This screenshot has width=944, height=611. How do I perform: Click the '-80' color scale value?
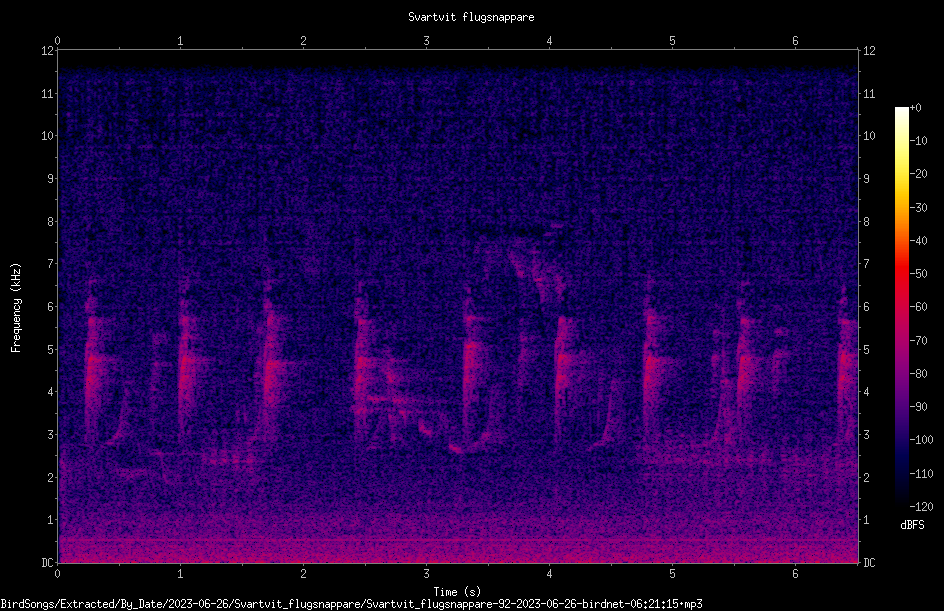919,374
